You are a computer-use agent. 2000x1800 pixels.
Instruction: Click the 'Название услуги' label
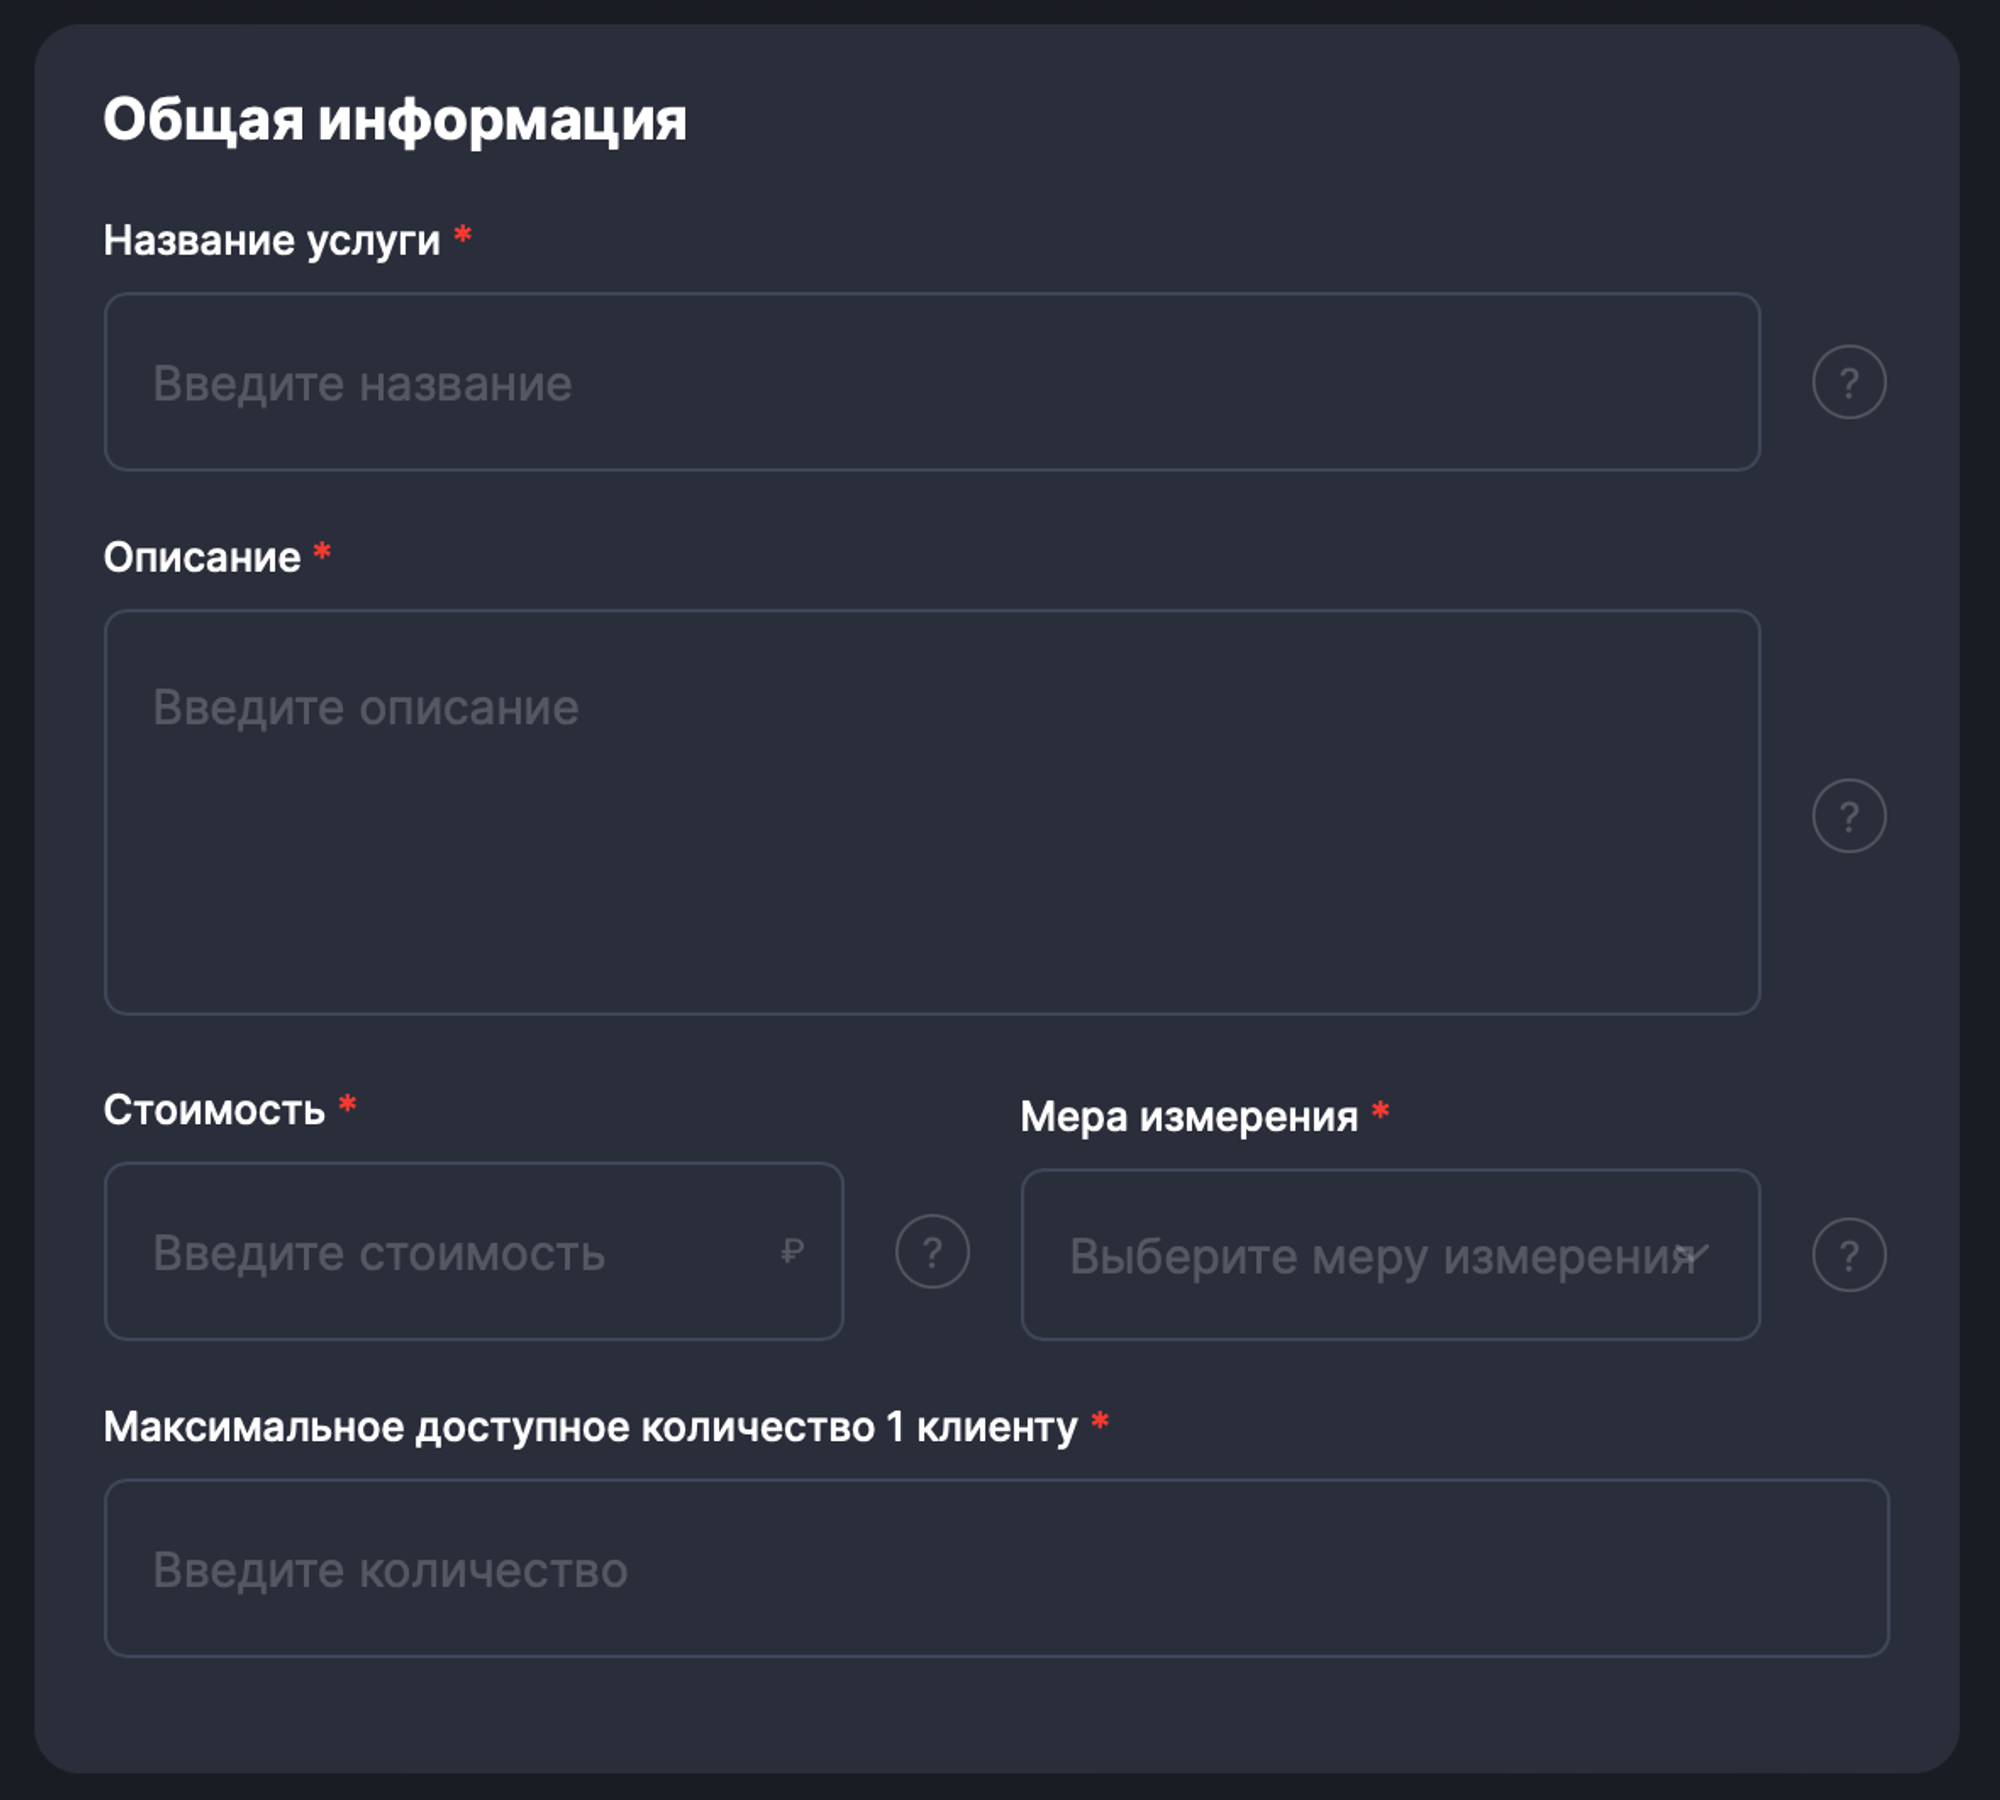click(272, 241)
